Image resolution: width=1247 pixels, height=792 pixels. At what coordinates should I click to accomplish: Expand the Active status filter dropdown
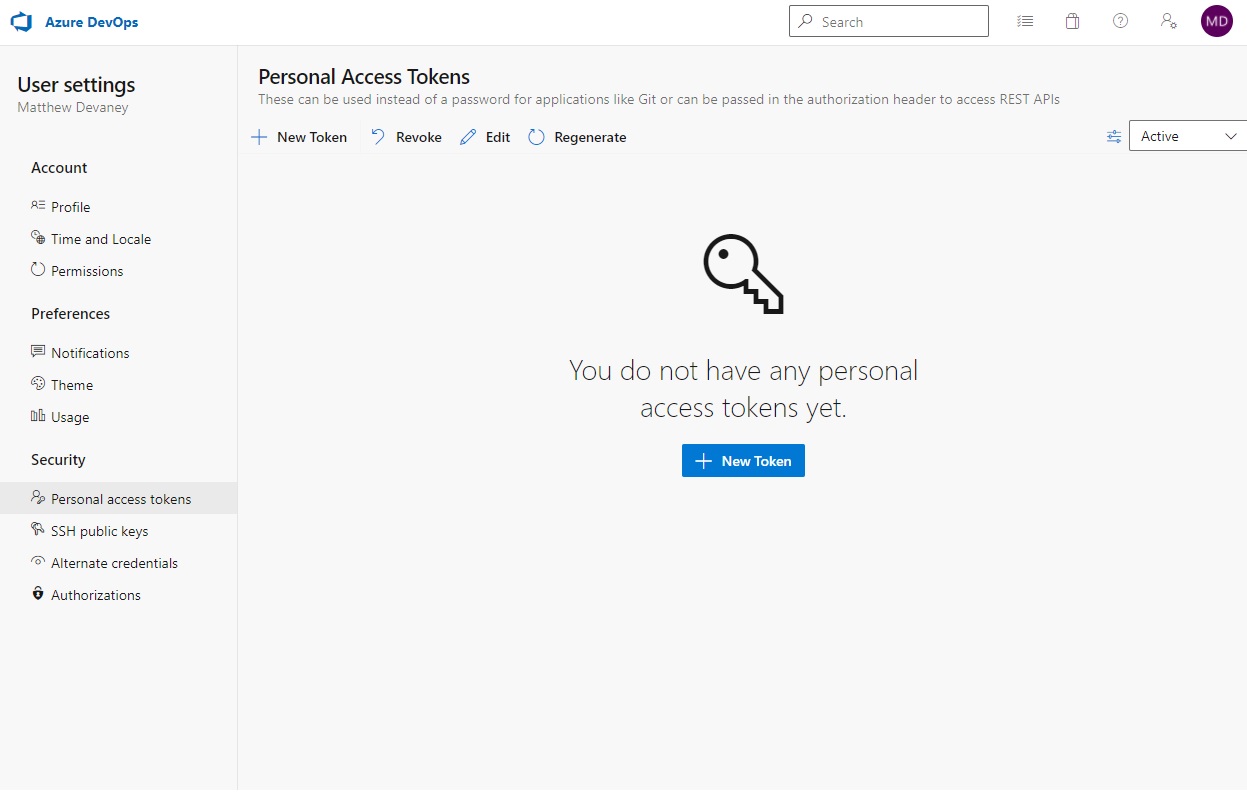click(1188, 137)
